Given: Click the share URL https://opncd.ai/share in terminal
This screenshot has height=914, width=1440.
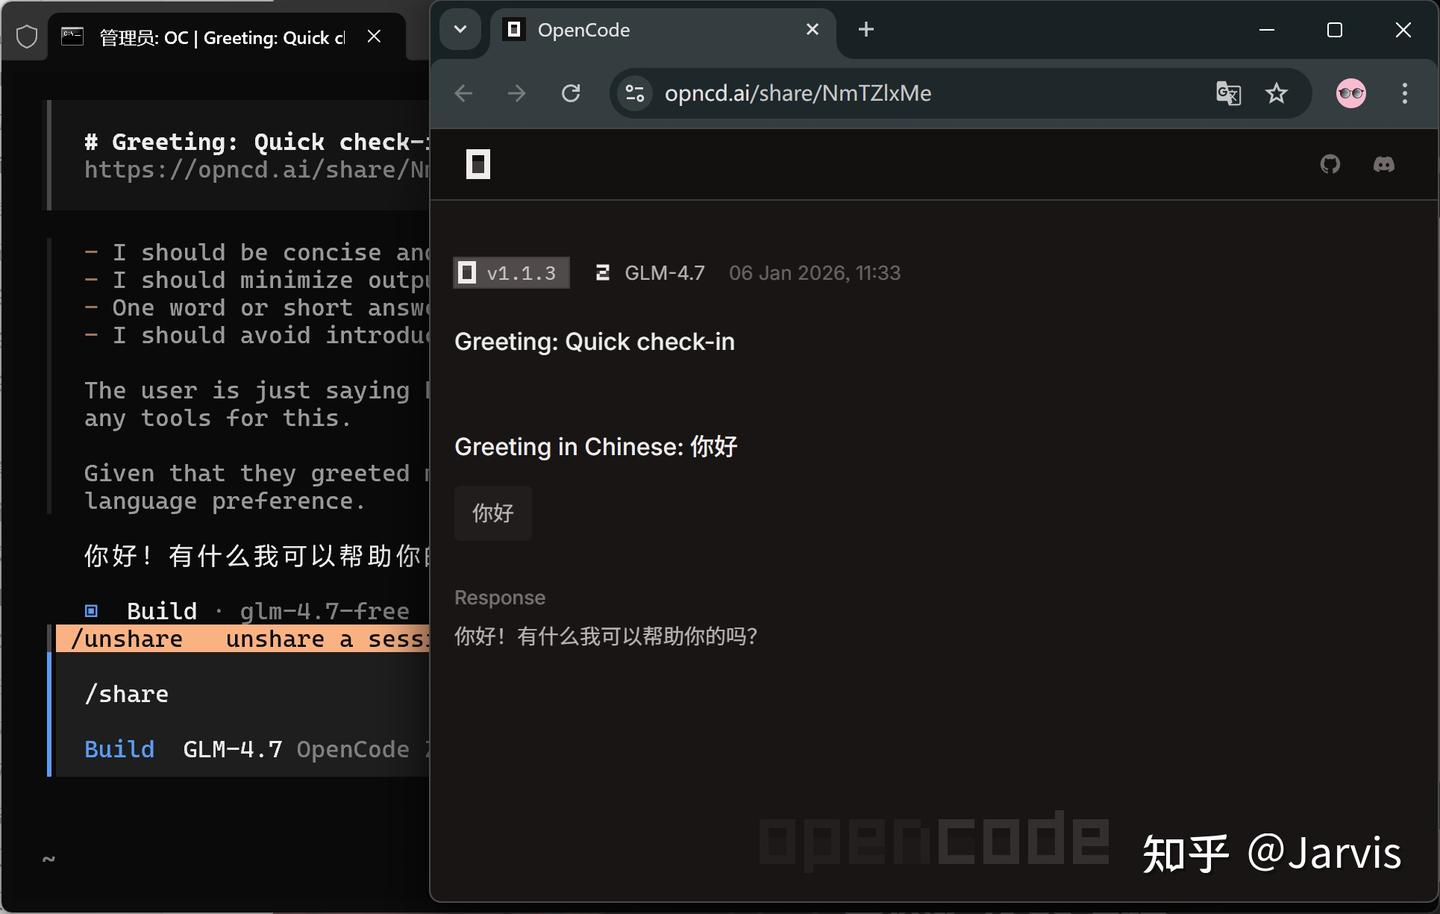Looking at the screenshot, I should coord(257,170).
